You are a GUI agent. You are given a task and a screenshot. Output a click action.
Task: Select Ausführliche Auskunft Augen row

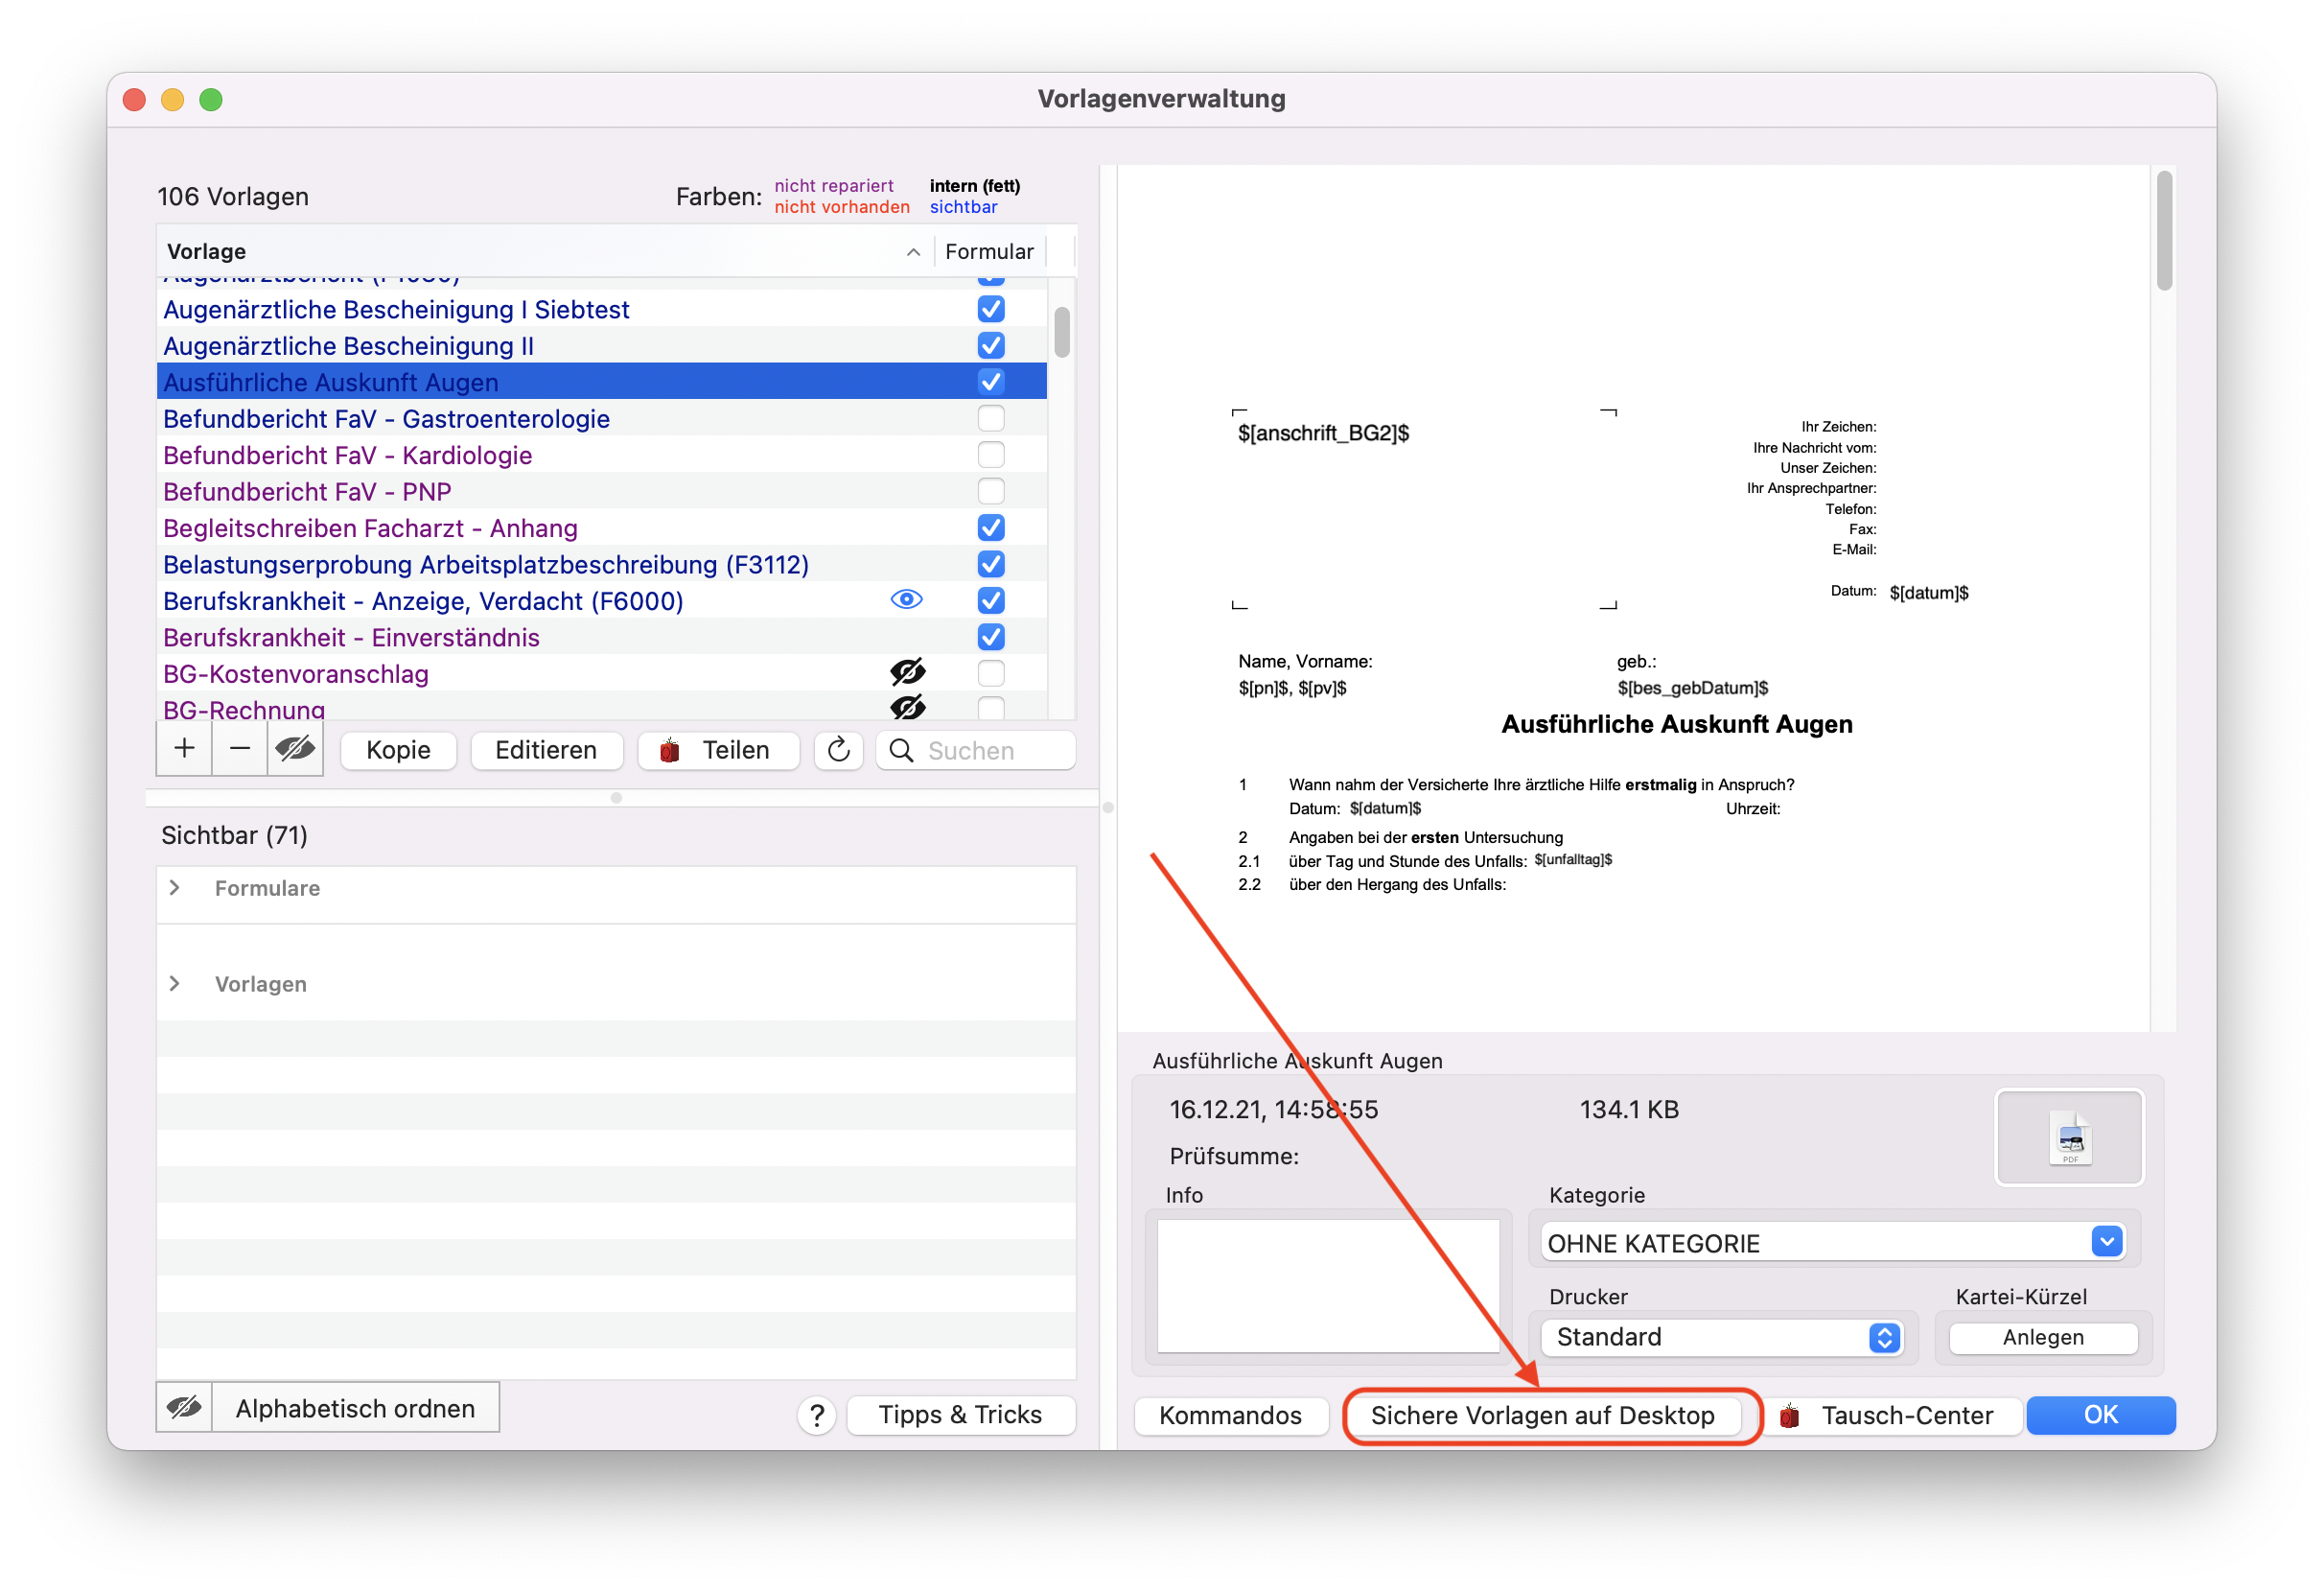coord(601,382)
